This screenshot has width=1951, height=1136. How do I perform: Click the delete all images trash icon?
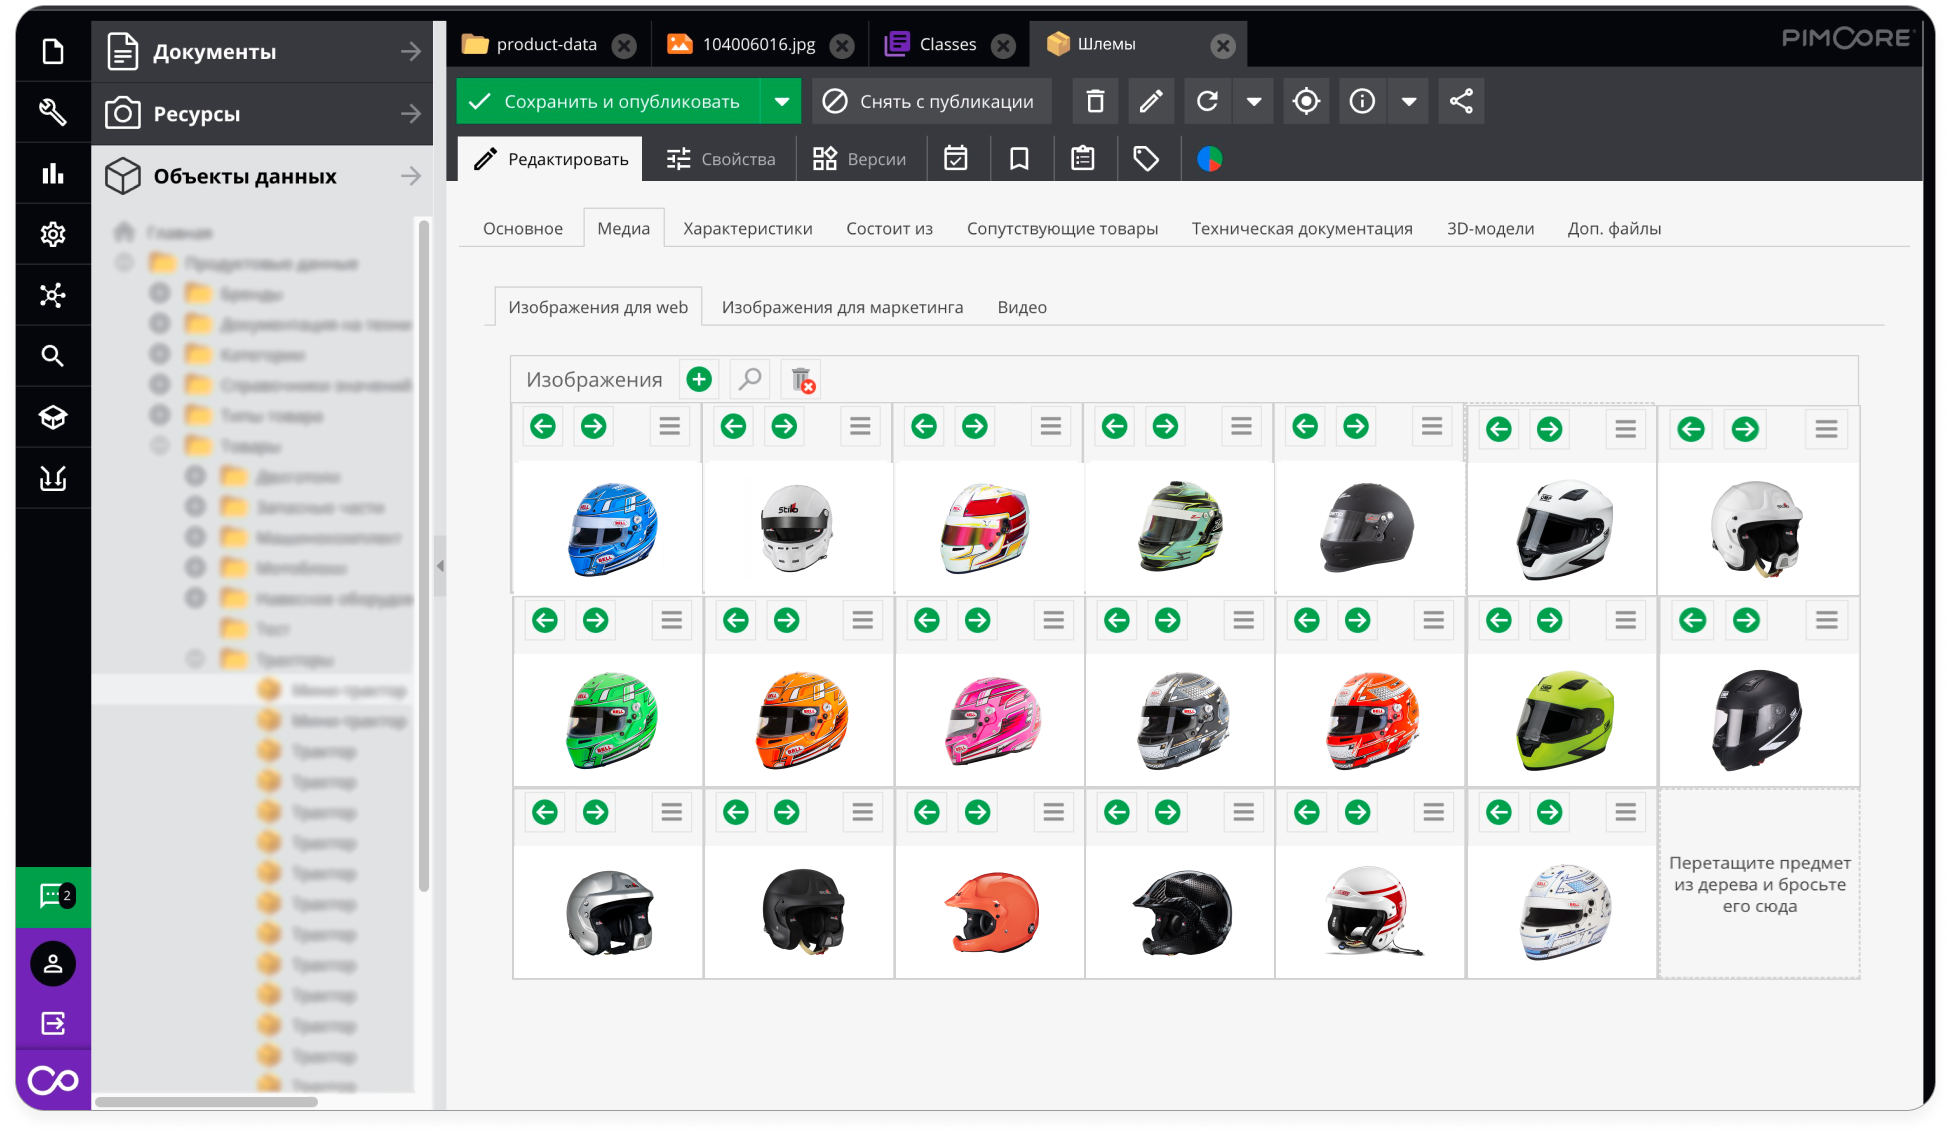[x=802, y=380]
